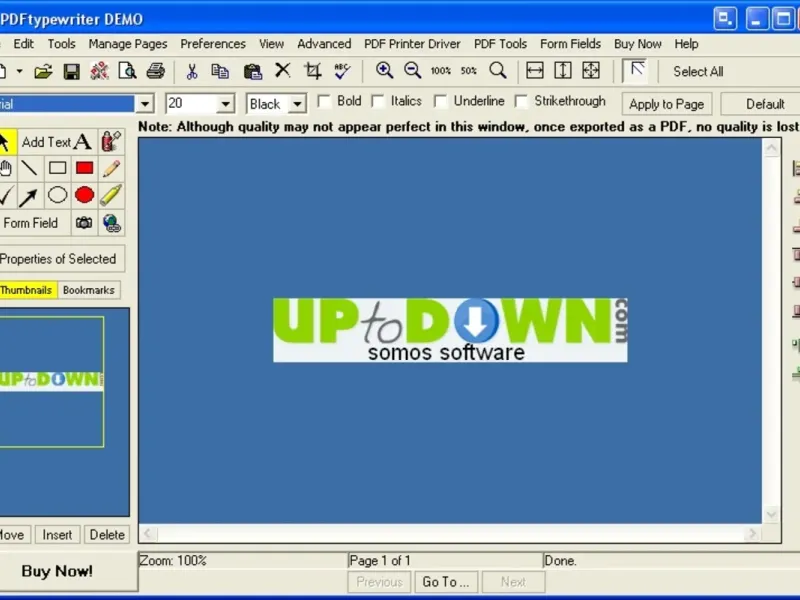Screen dimensions: 800x600
Task: Select the filled red rectangle tool
Action: [x=84, y=168]
